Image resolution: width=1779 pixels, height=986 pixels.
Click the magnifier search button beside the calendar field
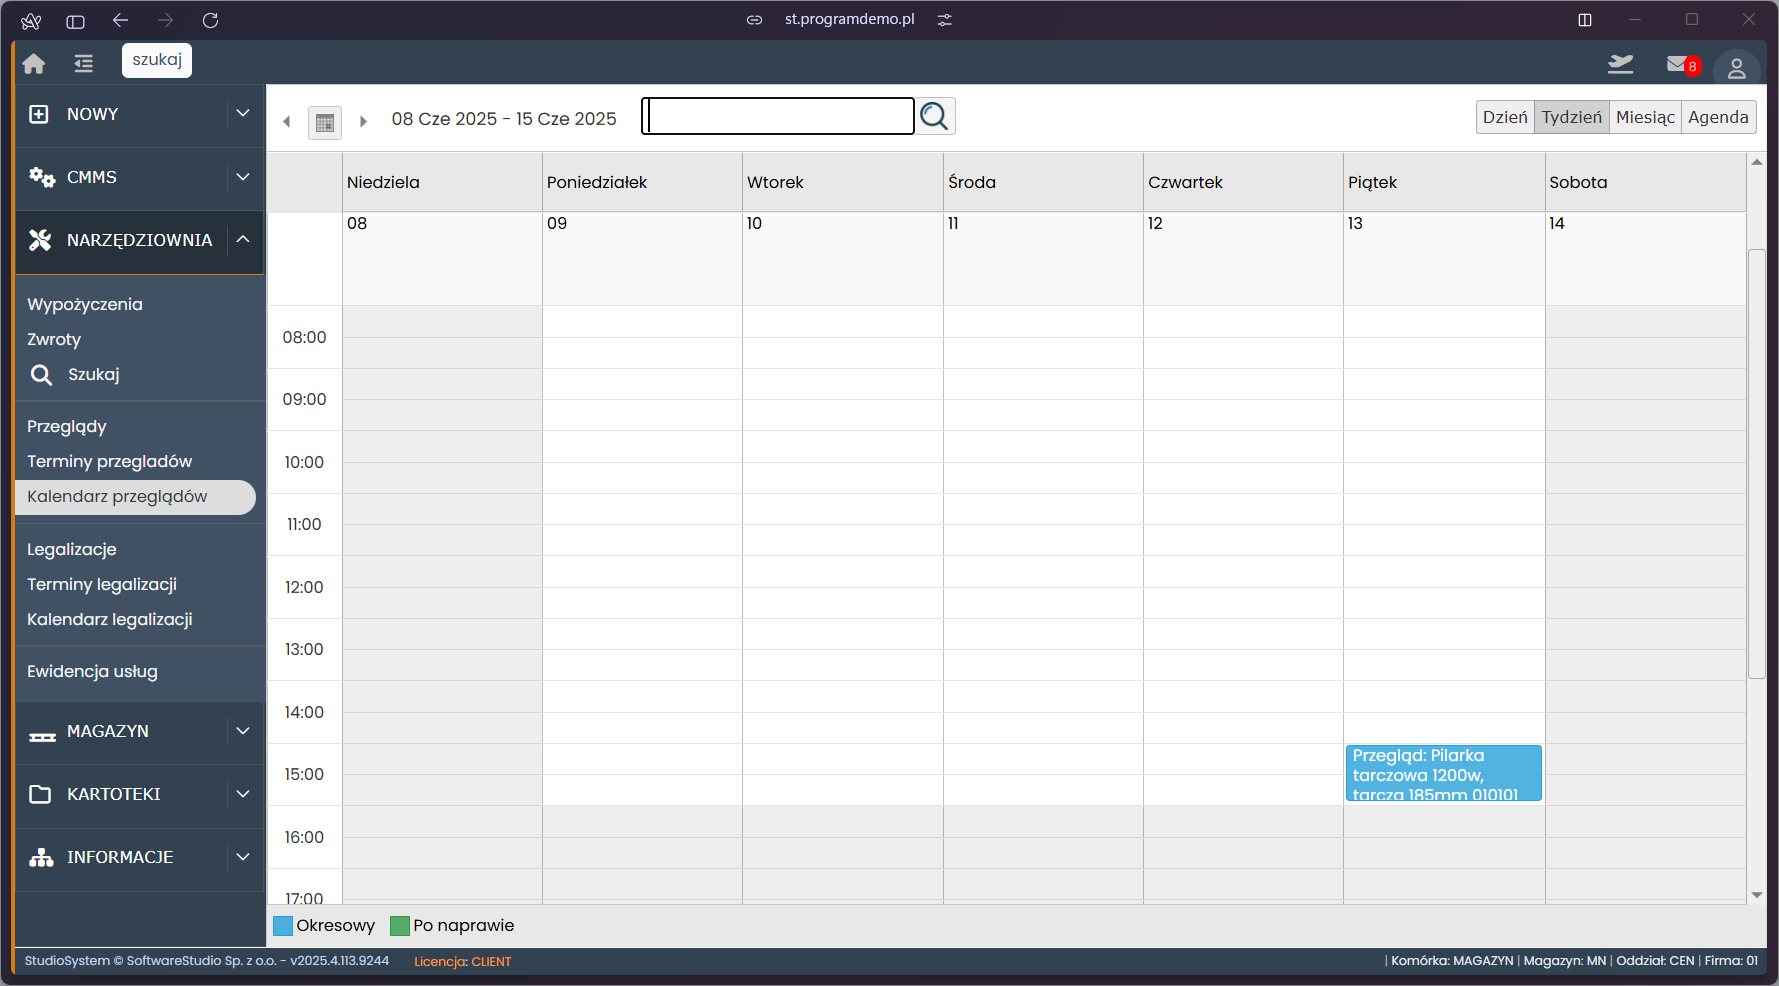[934, 116]
